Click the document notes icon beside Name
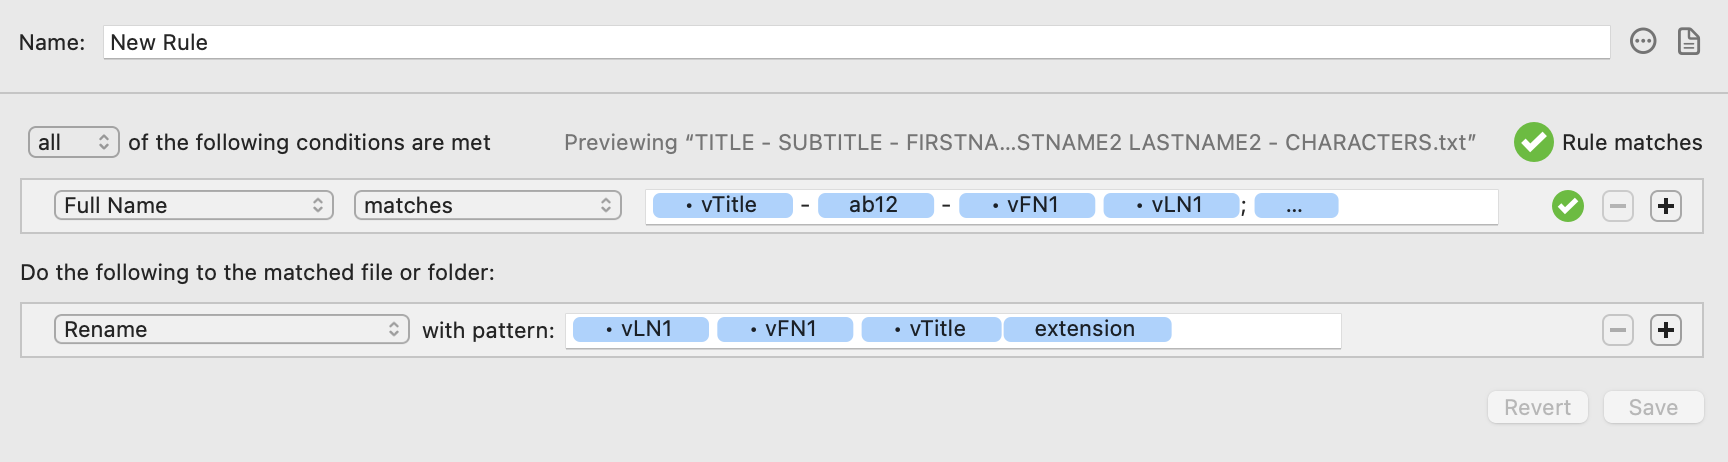 [x=1689, y=41]
